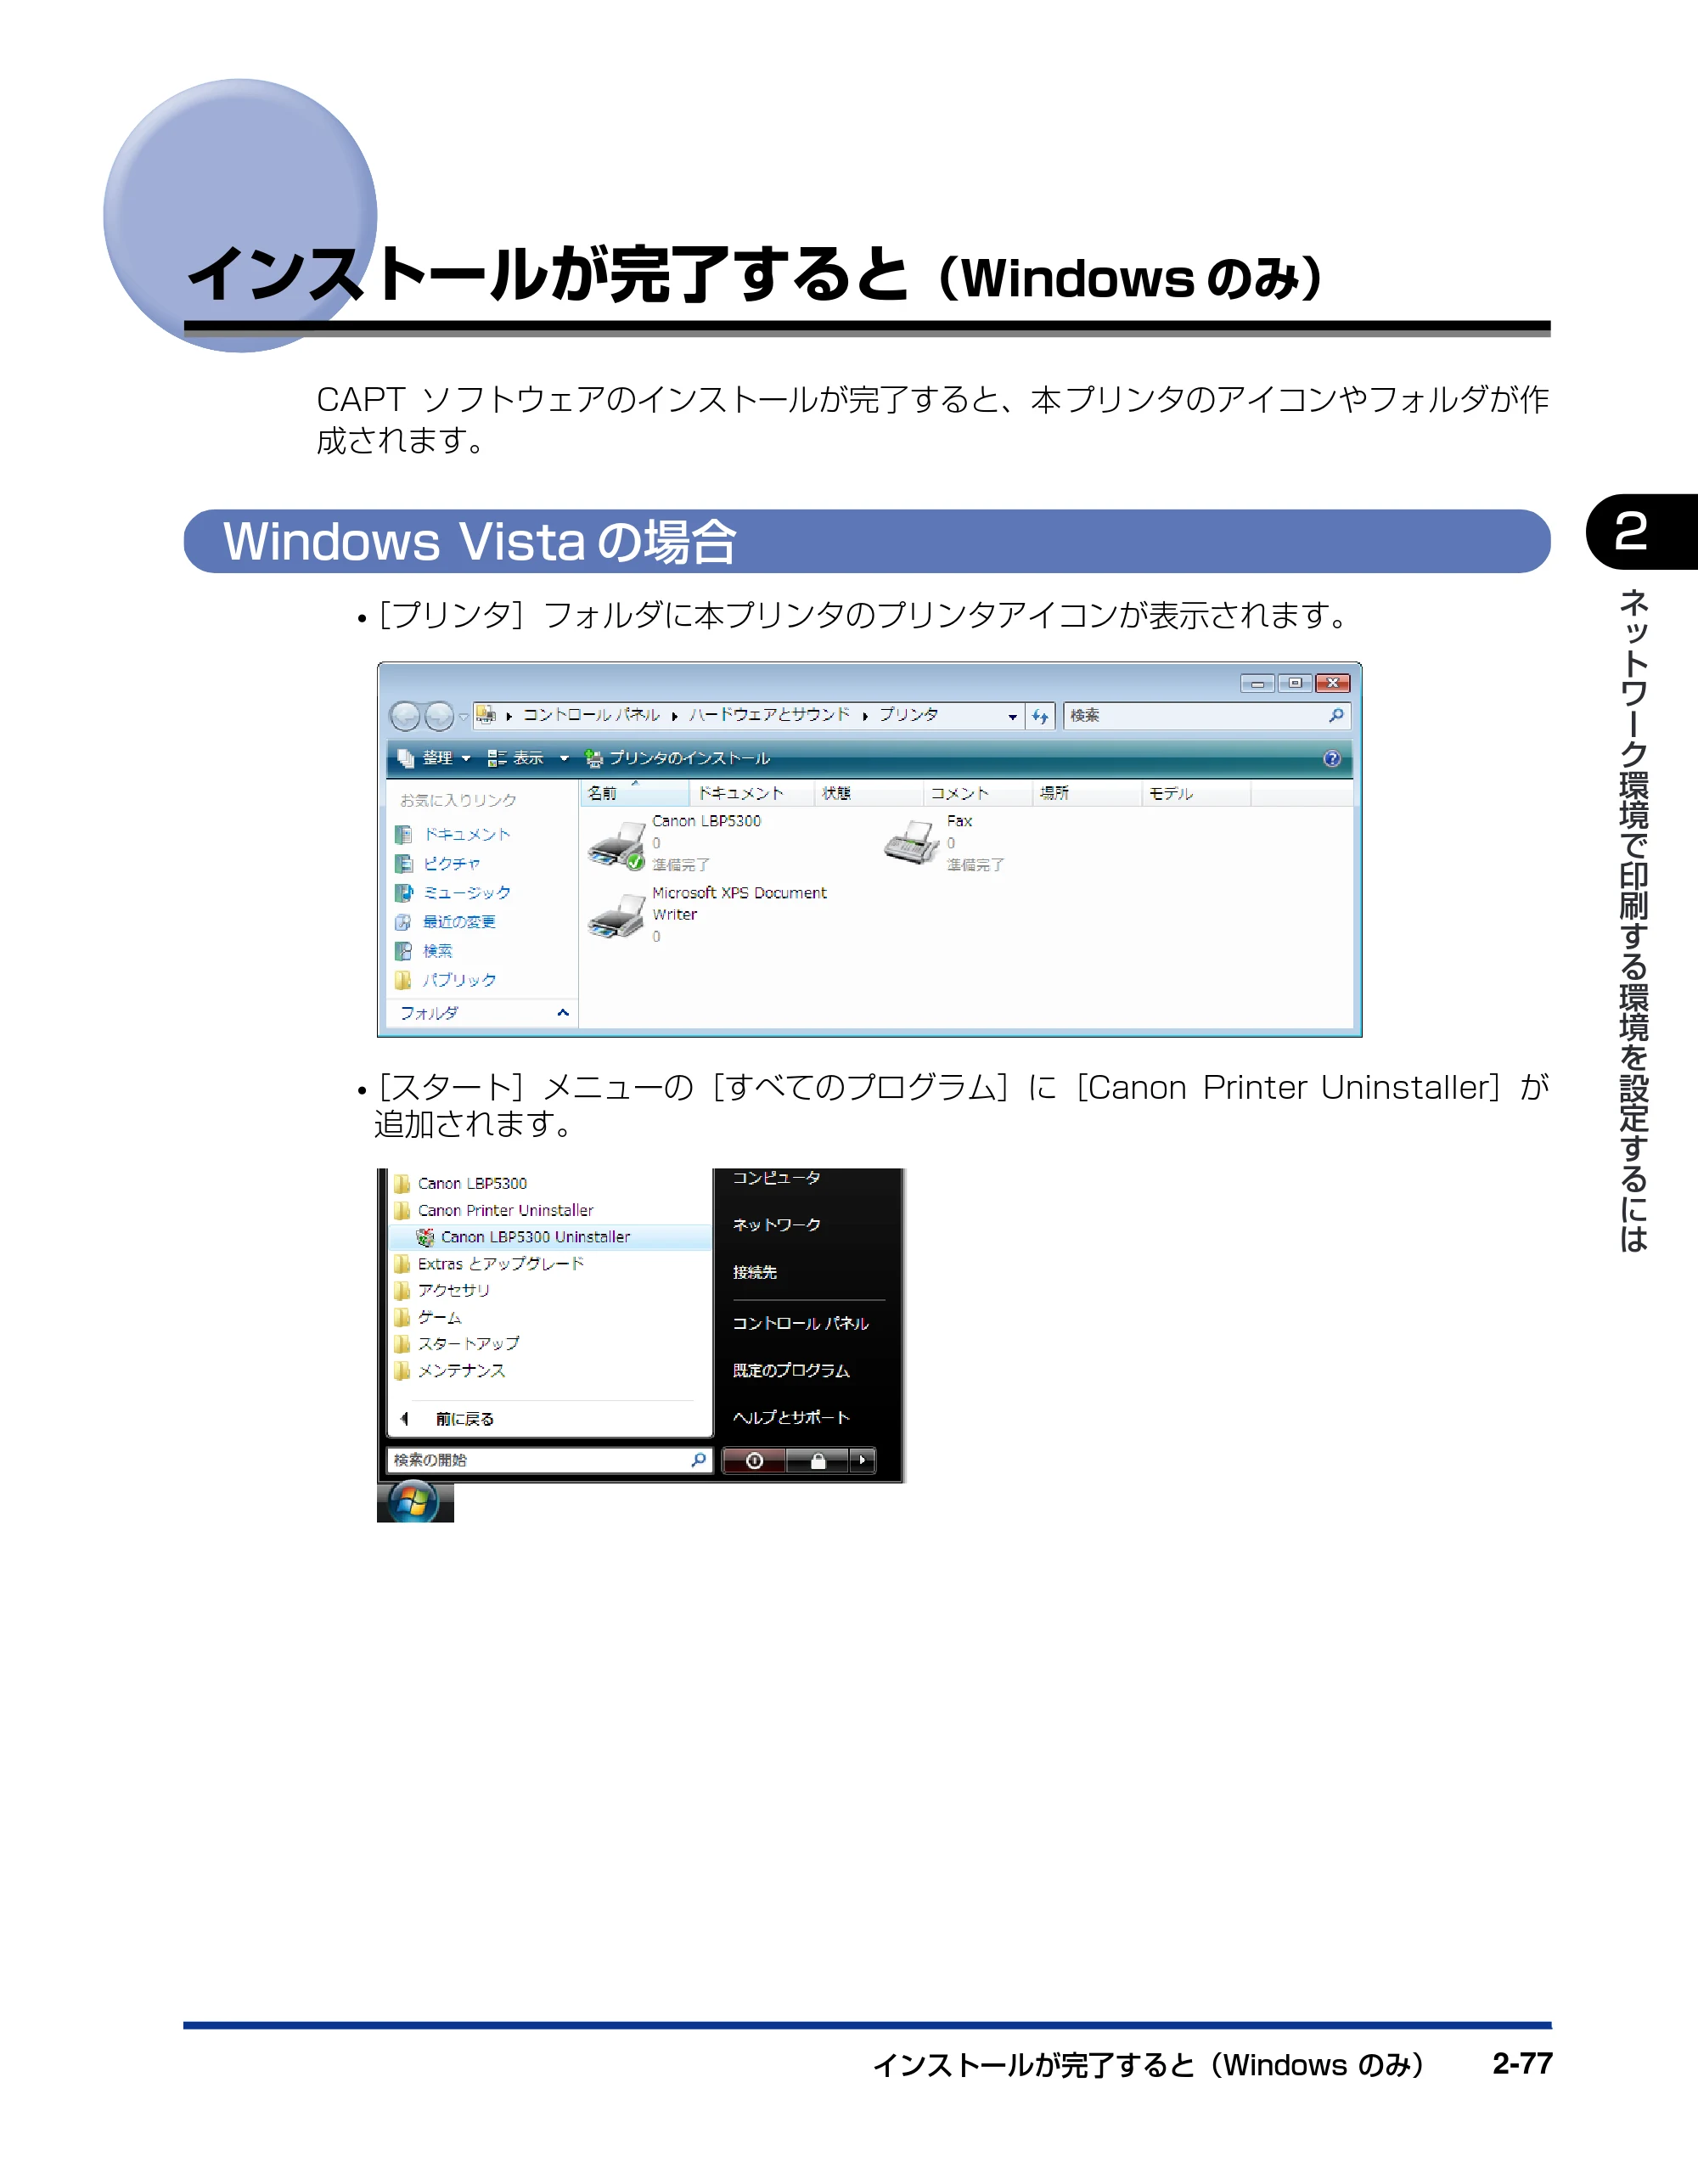The image size is (1698, 2184).
Task: Open ドキュメント in favorite links
Action: [x=453, y=834]
